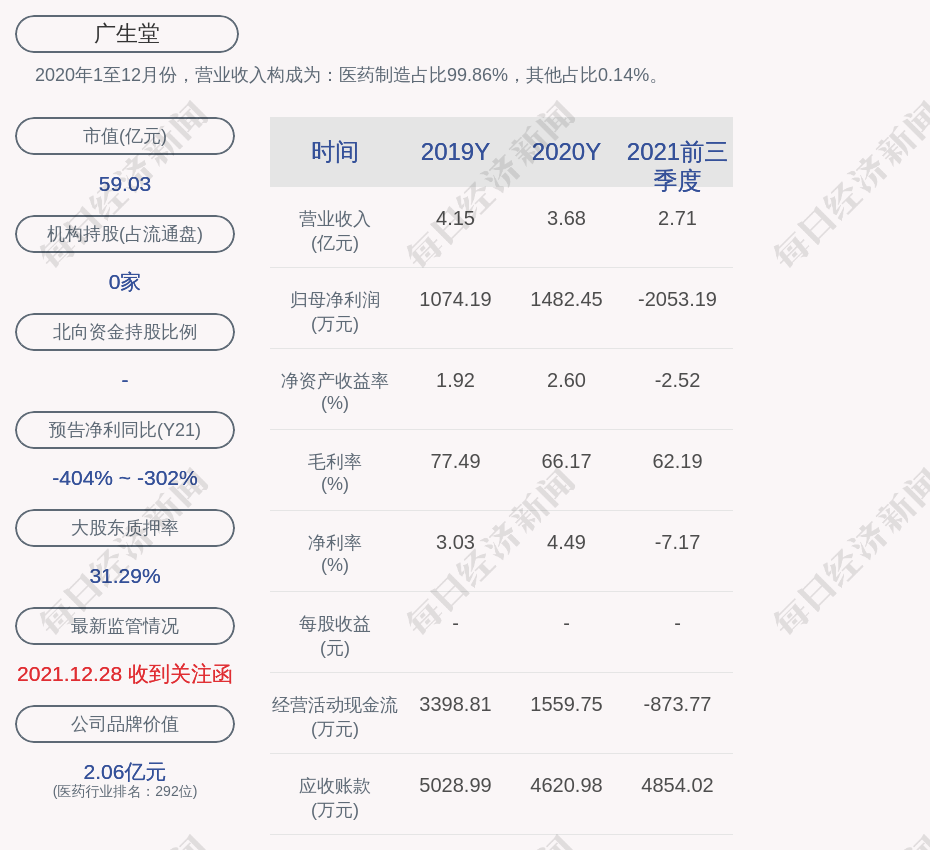Click the 广生堂 company name pill

[x=127, y=34]
